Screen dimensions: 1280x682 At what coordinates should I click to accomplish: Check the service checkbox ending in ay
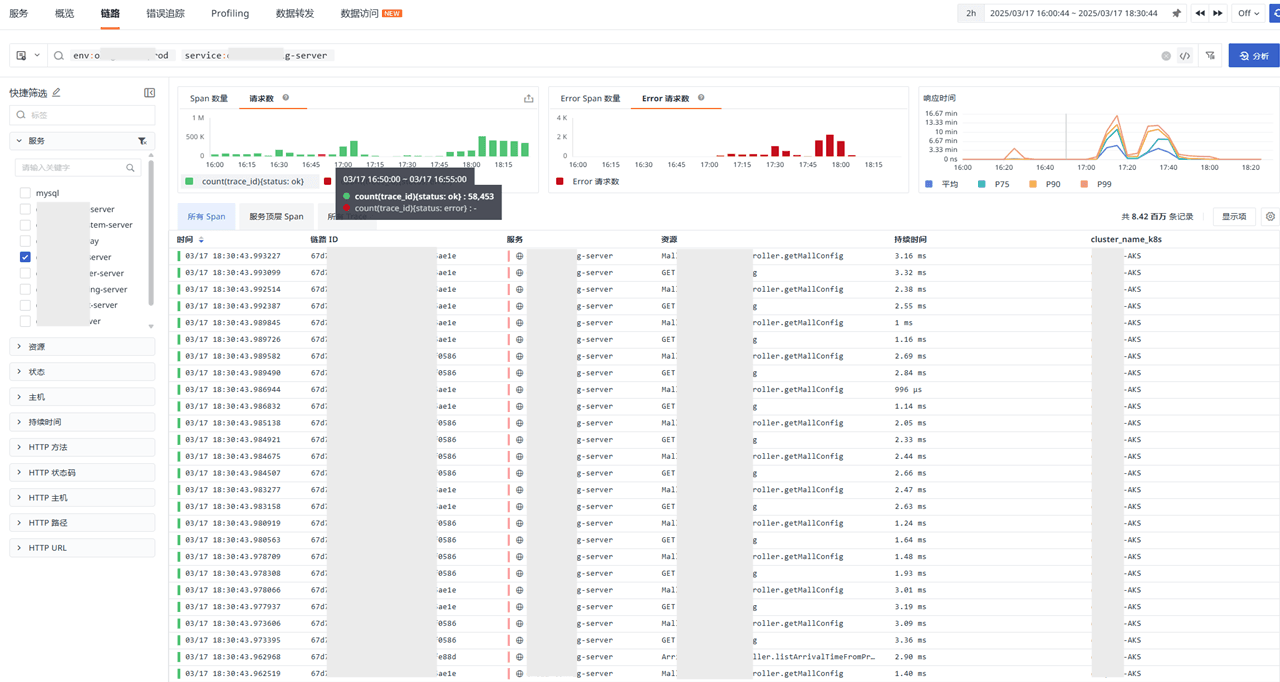(x=25, y=241)
